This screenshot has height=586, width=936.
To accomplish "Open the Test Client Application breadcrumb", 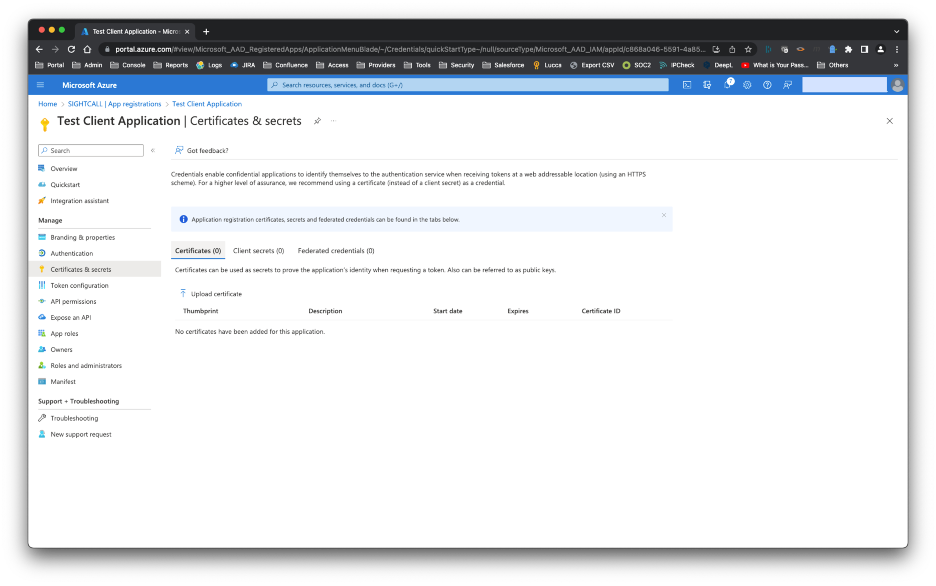I will click(x=207, y=104).
